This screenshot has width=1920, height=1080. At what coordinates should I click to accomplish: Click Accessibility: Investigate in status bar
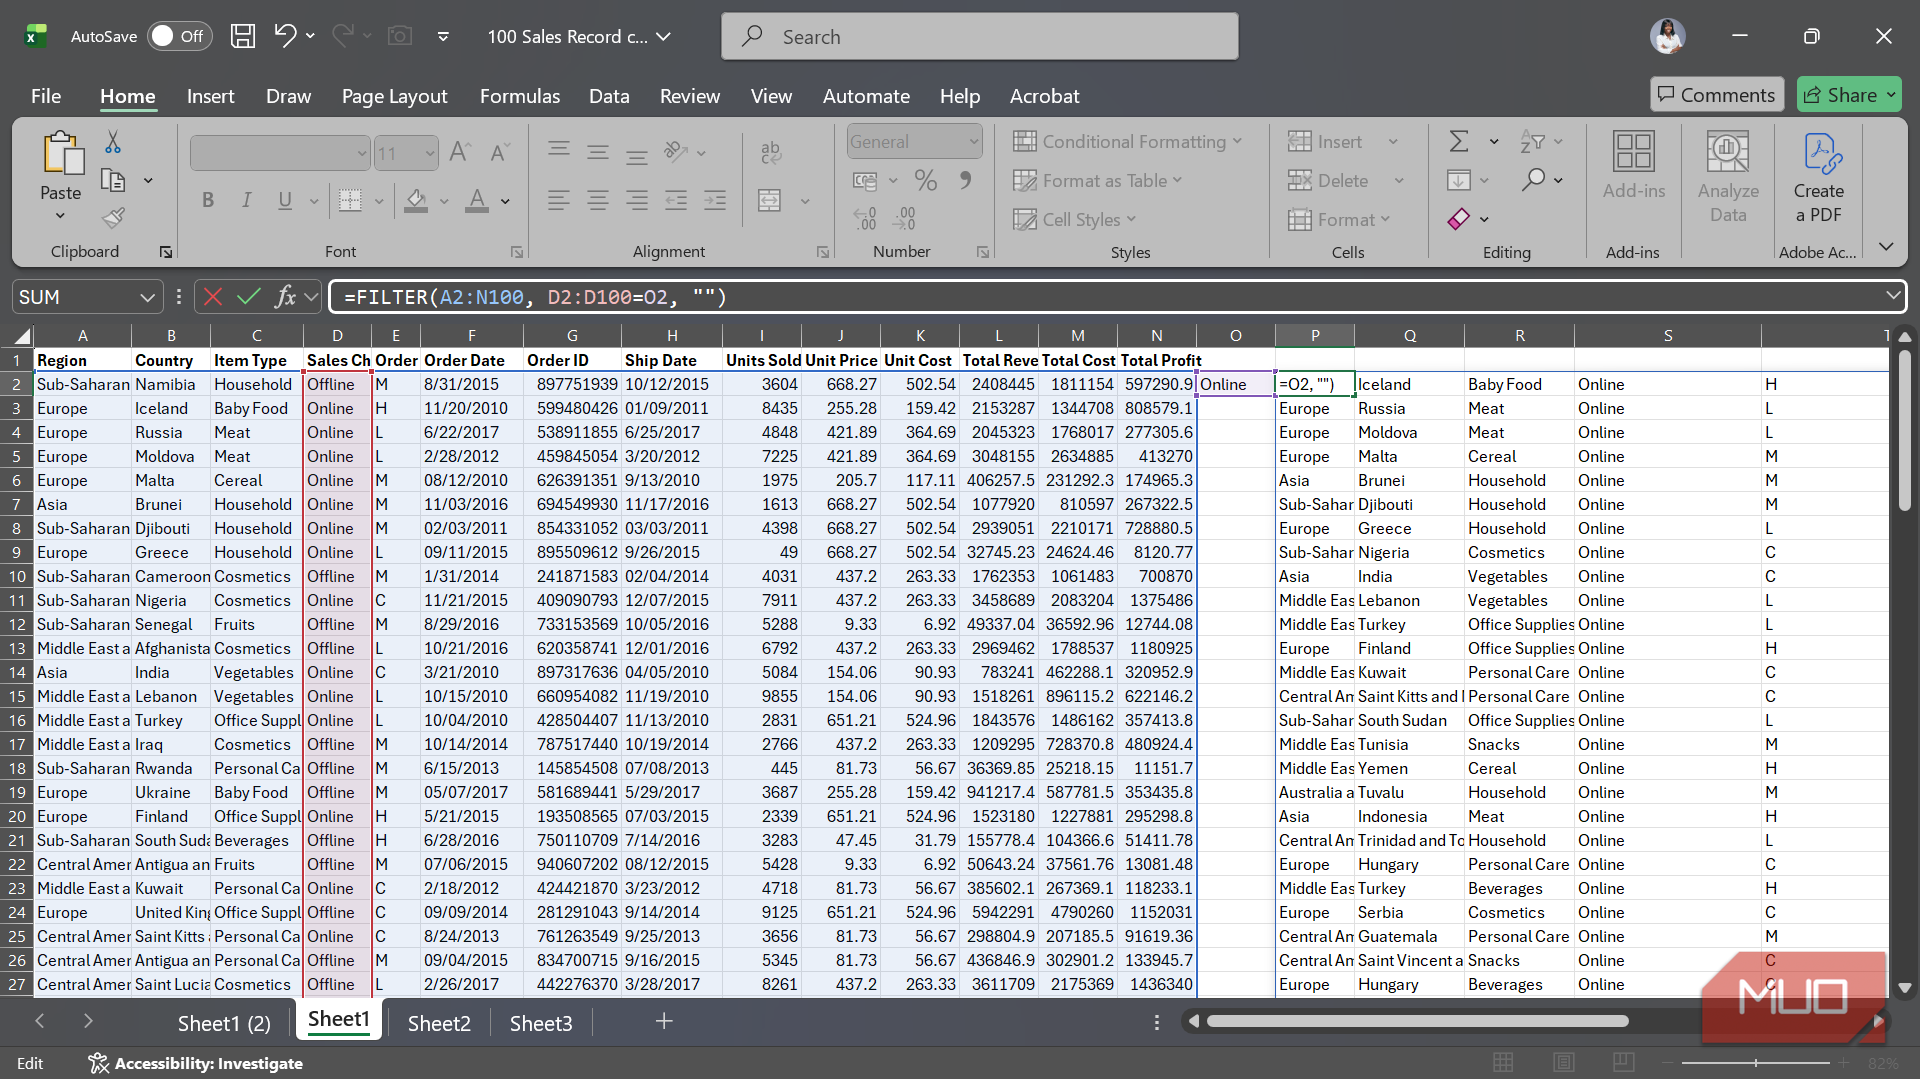[x=195, y=1063]
